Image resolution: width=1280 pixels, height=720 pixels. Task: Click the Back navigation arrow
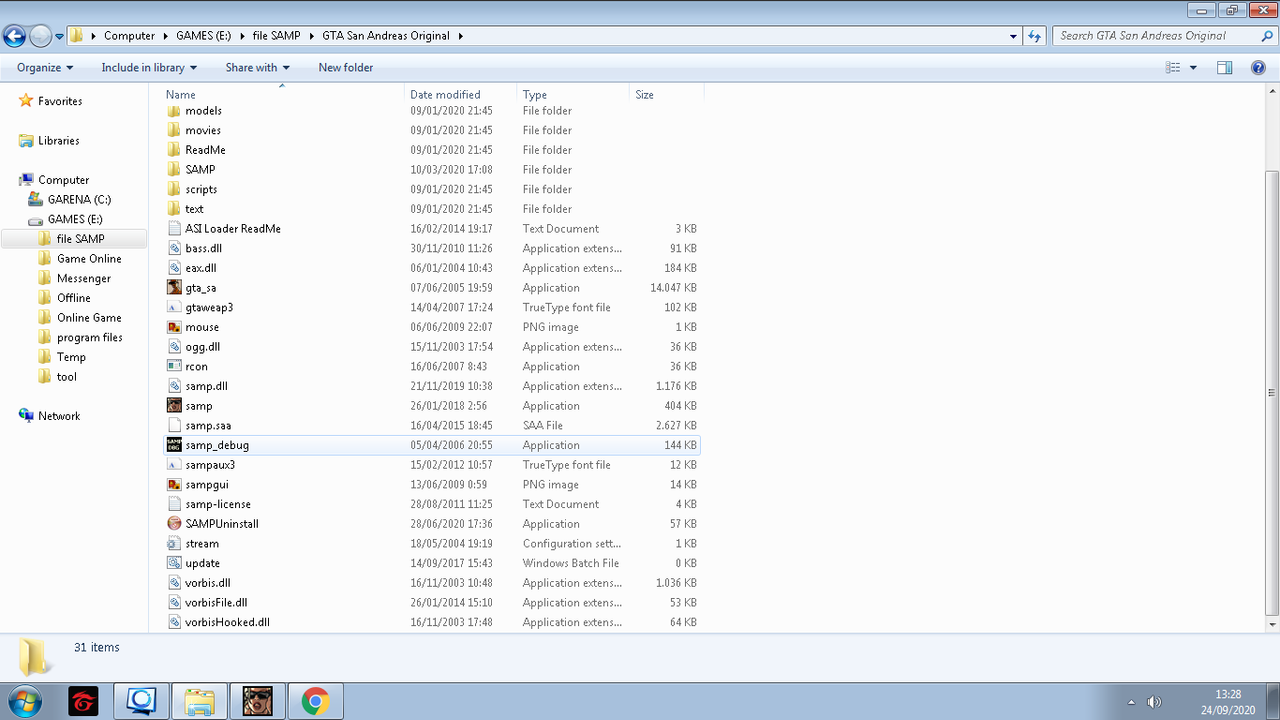14,36
